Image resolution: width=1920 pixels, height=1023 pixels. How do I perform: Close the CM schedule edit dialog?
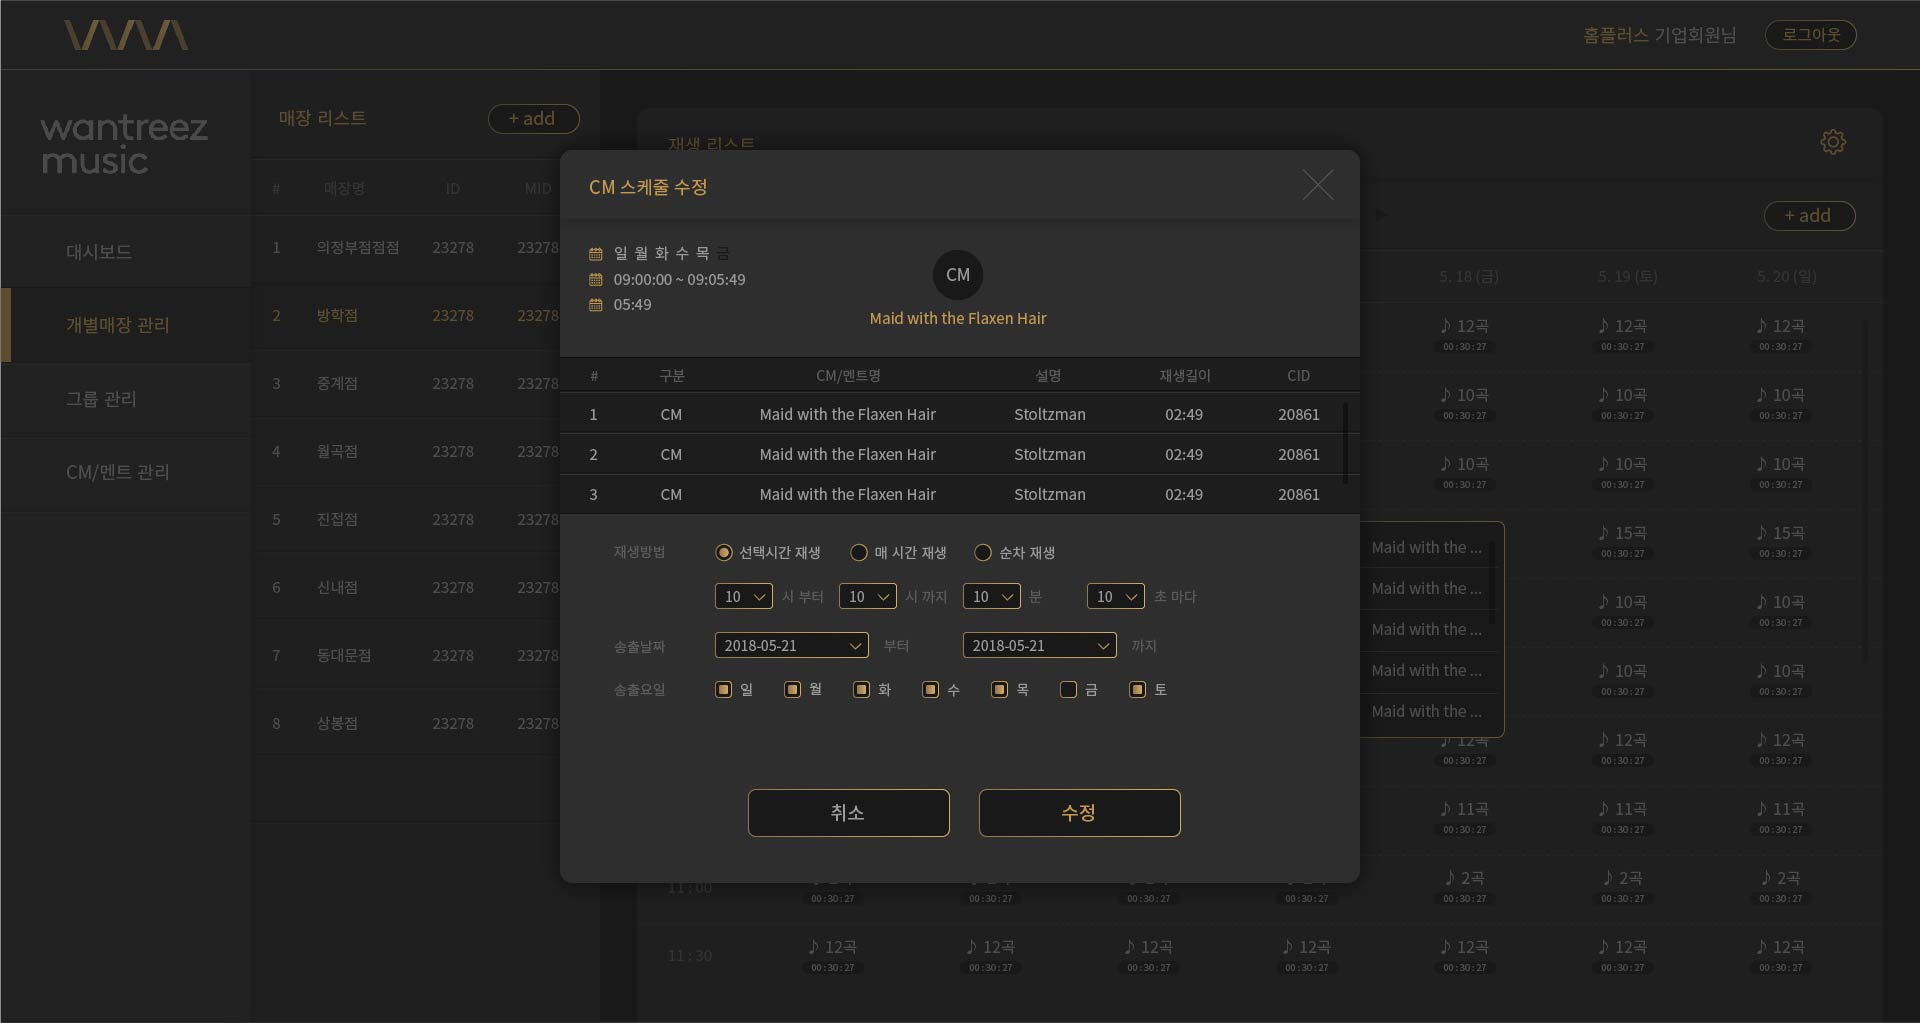tap(1317, 185)
